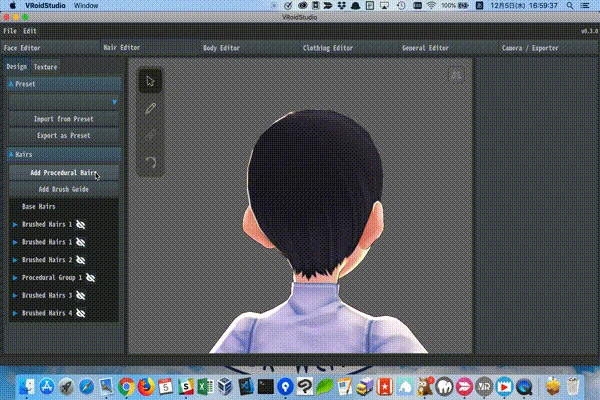Viewport: 600px width, 400px height.
Task: Open the Dropbox menu bar icon
Action: pos(342,5)
